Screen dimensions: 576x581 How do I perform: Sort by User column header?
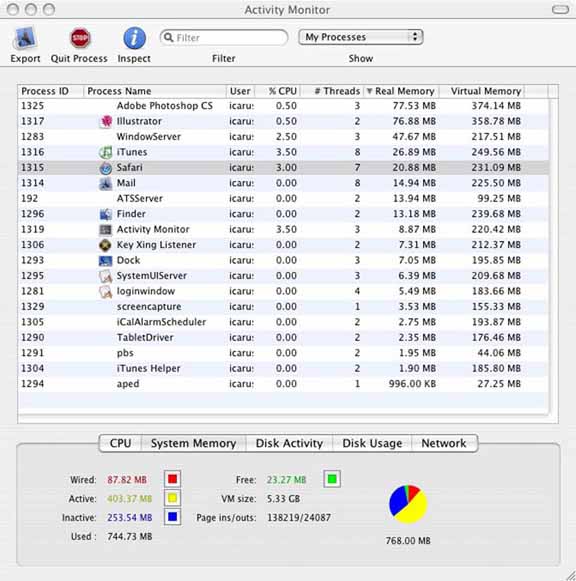point(240,91)
